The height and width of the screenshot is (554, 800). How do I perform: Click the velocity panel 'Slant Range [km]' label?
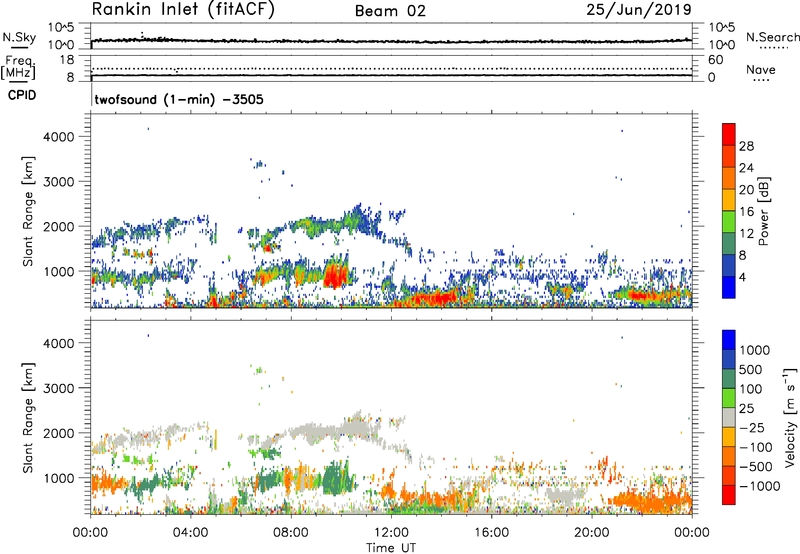tap(28, 418)
